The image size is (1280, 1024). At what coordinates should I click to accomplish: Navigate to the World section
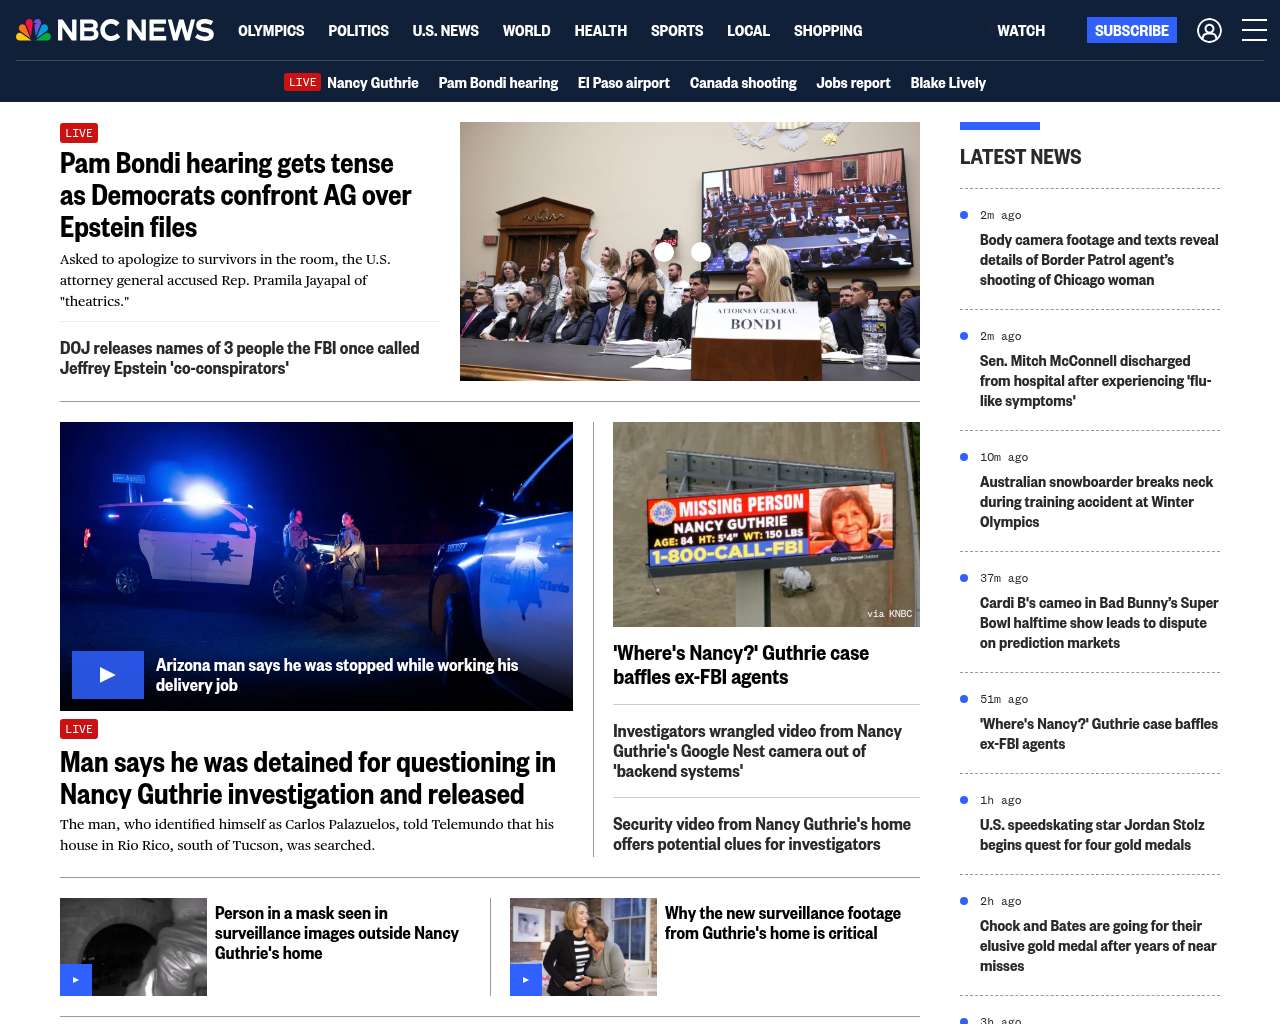(x=526, y=31)
